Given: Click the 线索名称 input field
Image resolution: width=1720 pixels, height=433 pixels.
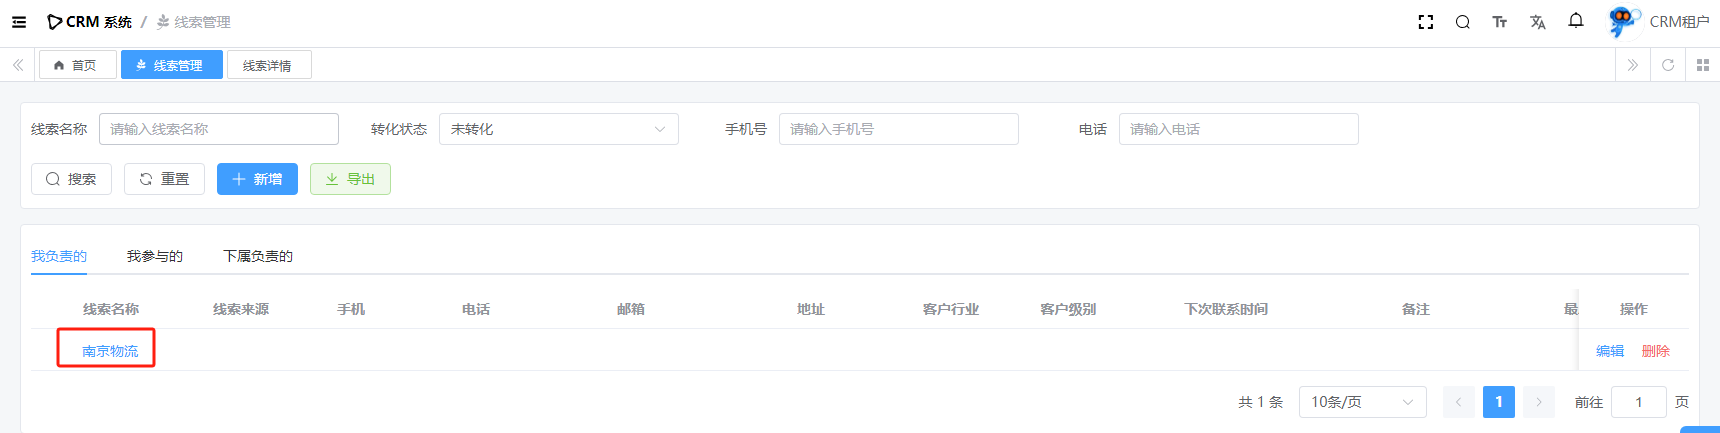Looking at the screenshot, I should 218,129.
